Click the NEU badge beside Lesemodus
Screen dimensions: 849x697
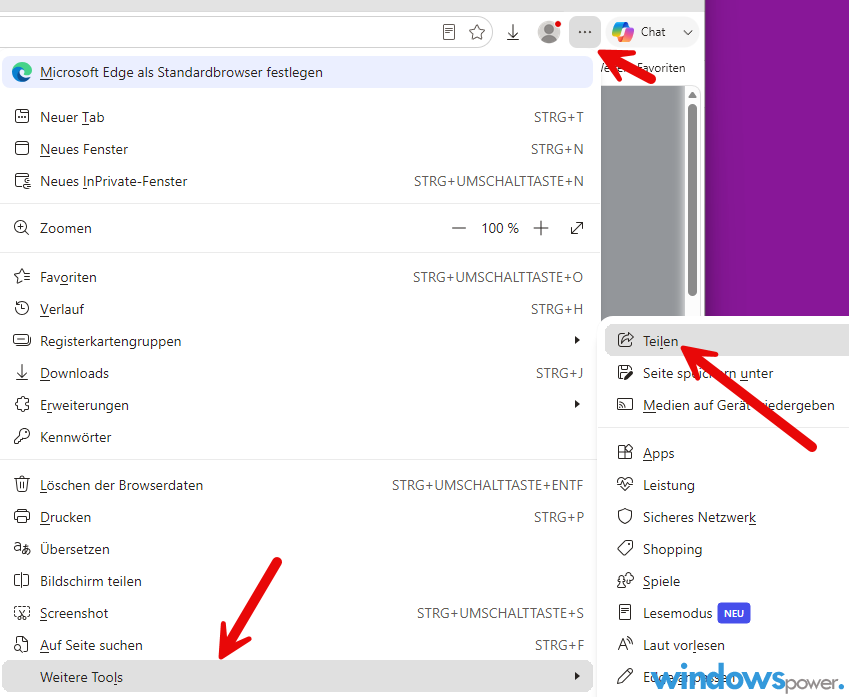(734, 613)
